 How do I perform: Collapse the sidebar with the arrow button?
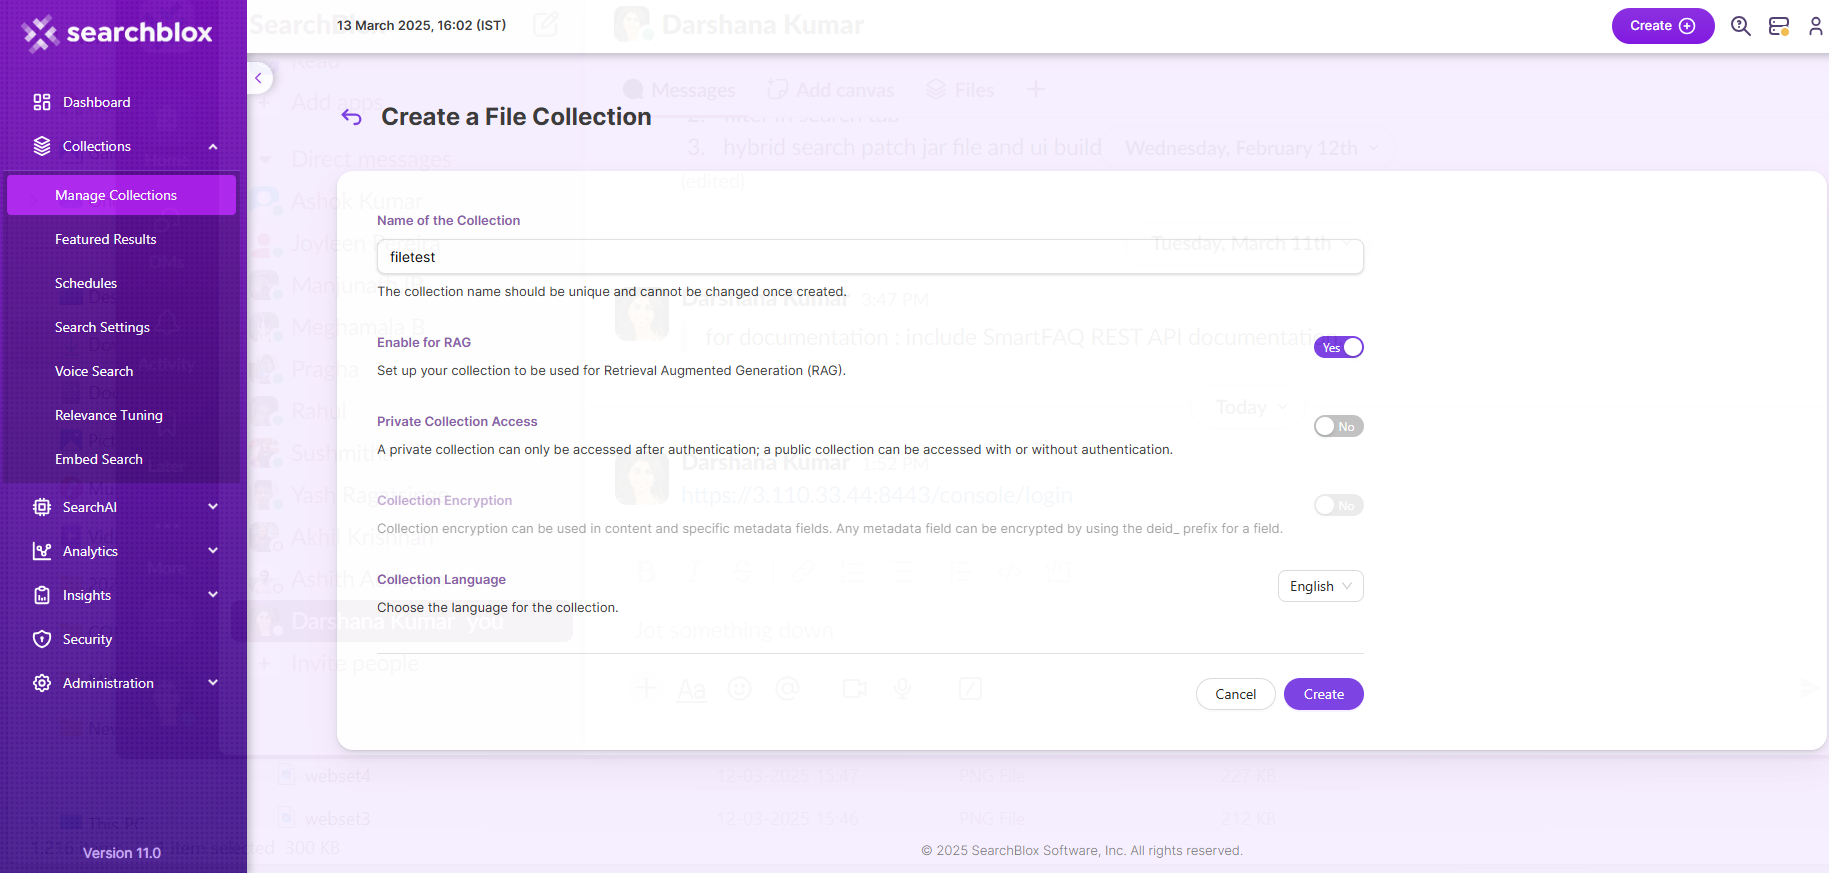[x=258, y=78]
